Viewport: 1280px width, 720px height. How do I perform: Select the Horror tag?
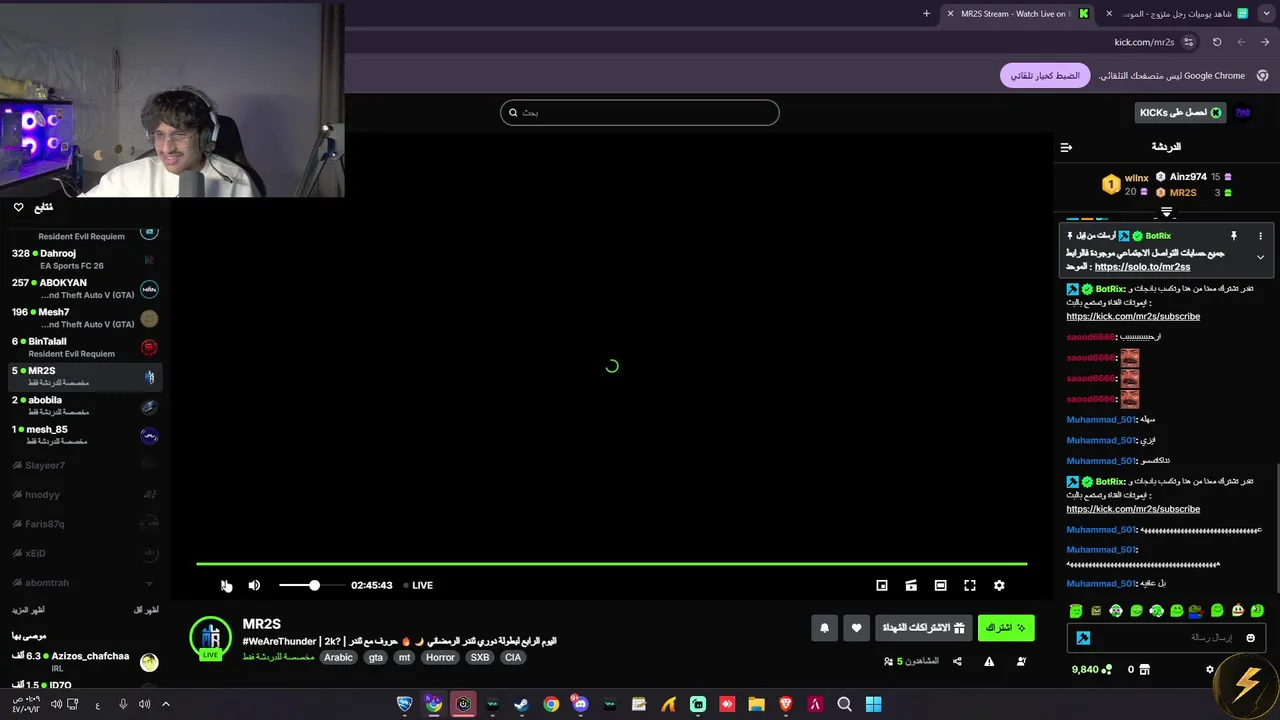440,657
